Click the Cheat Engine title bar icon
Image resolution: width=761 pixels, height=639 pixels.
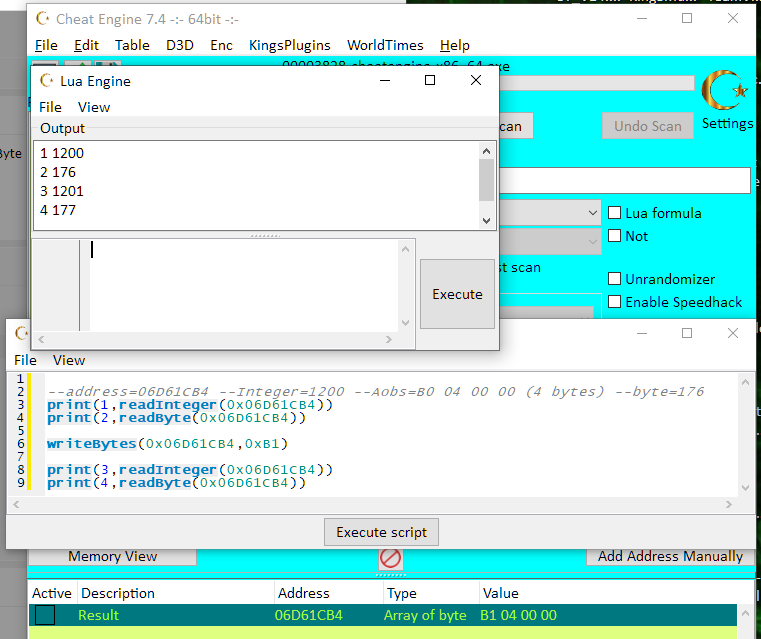[42, 18]
